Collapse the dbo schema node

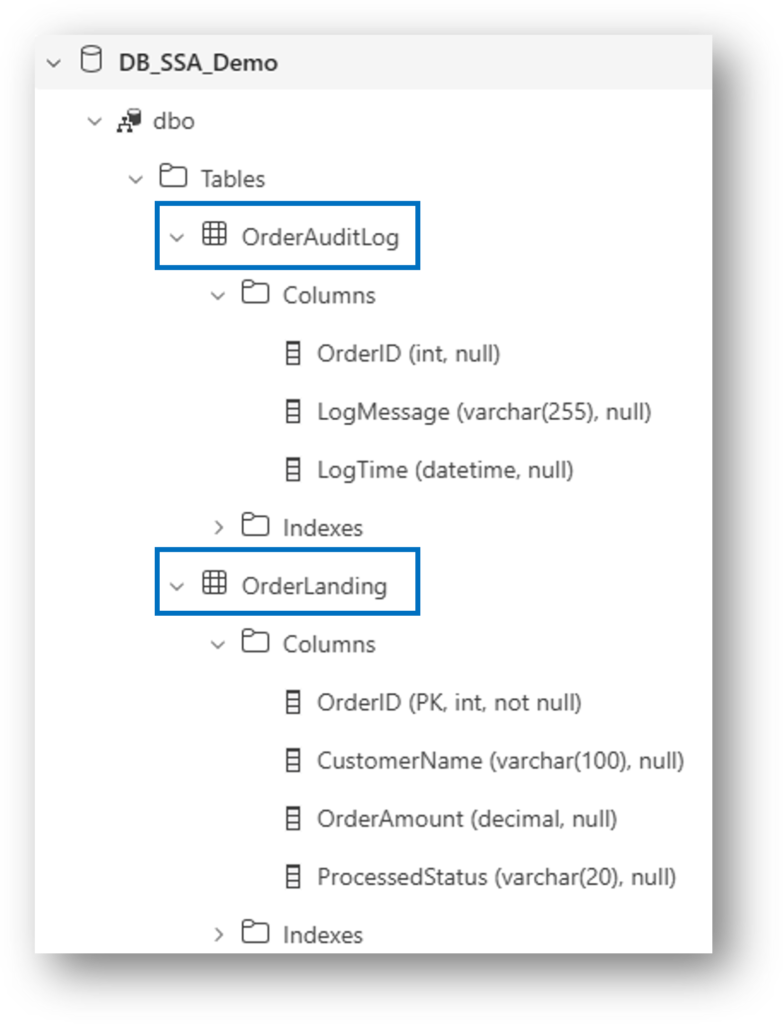pos(95,122)
